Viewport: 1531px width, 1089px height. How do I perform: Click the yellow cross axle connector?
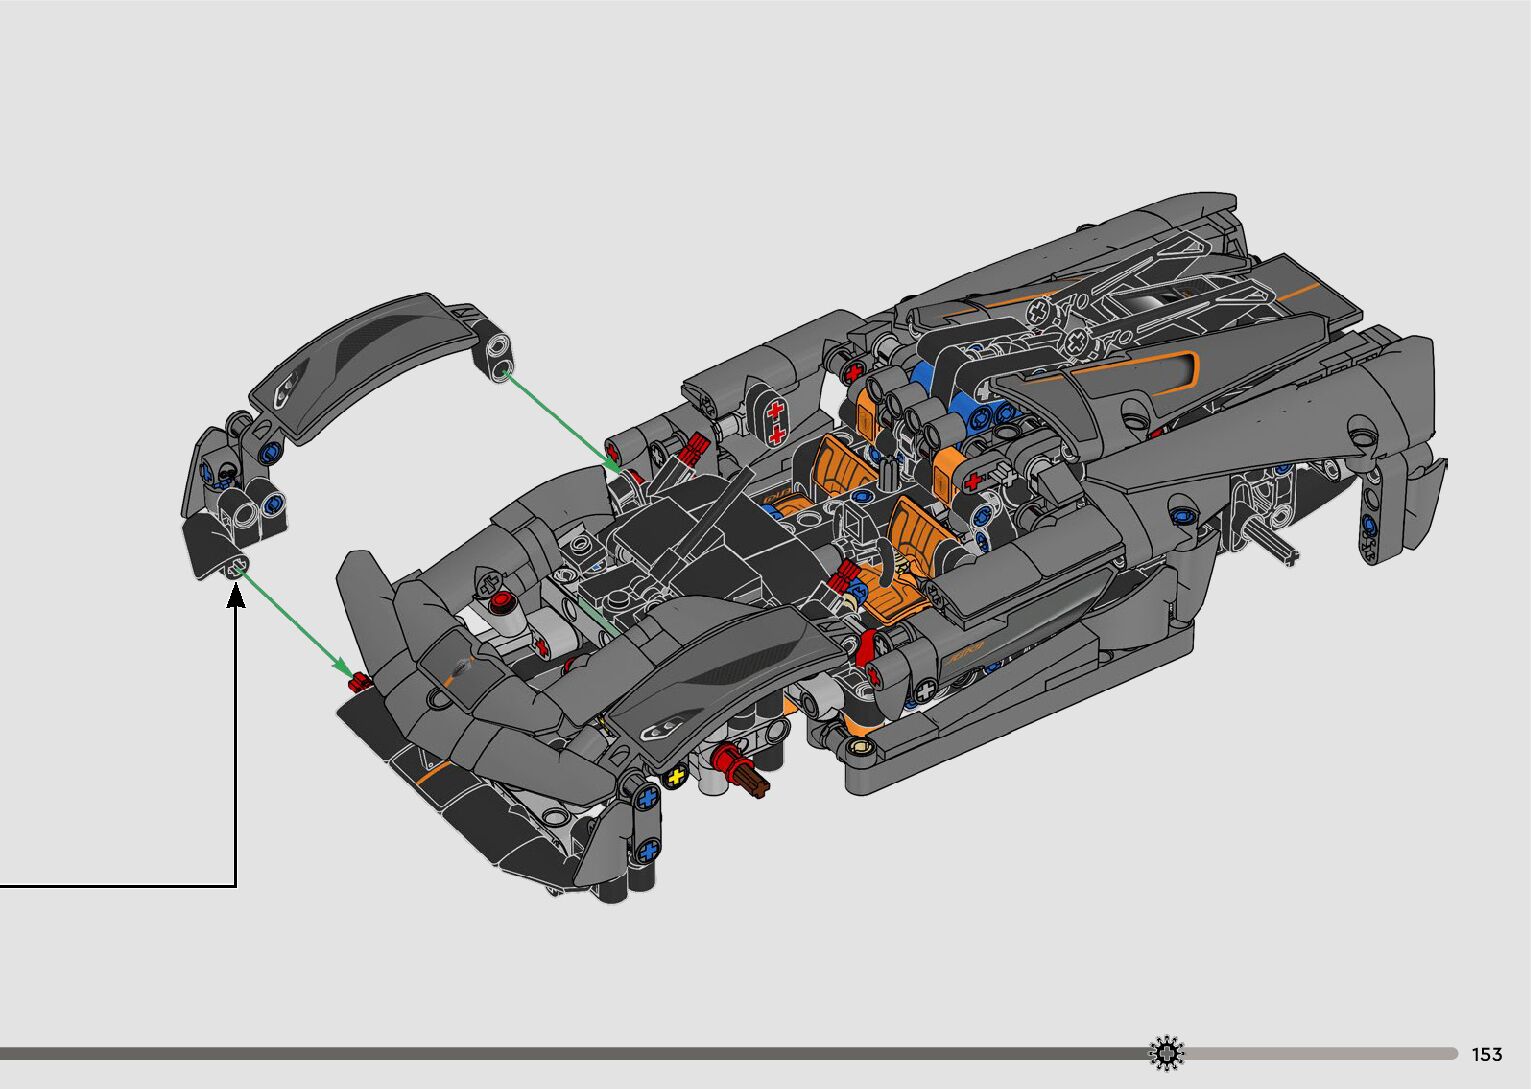click(x=675, y=777)
